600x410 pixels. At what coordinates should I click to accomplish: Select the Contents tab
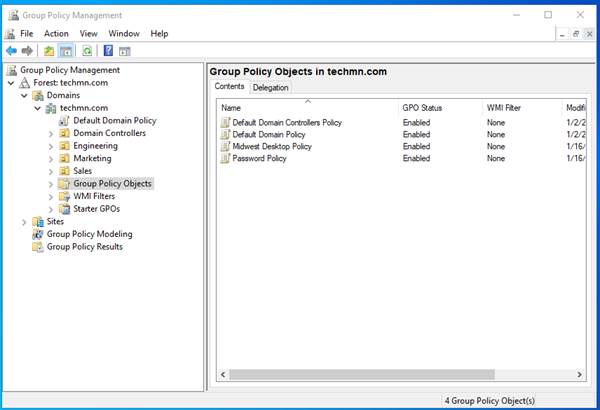coord(229,87)
